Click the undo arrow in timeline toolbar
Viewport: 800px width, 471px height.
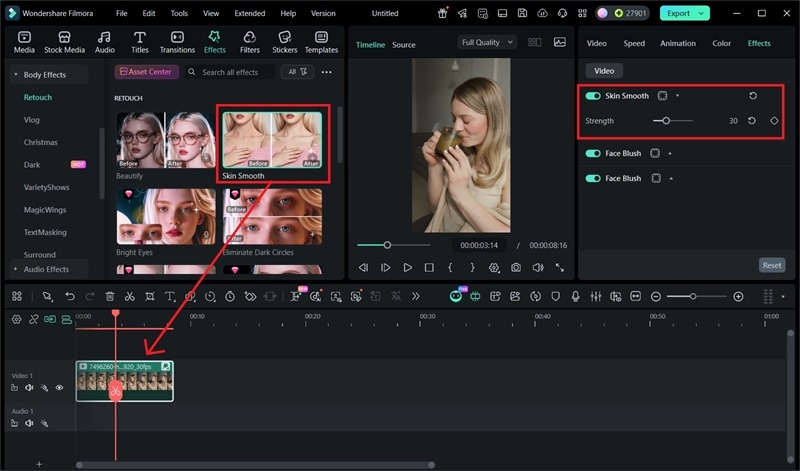coord(69,297)
